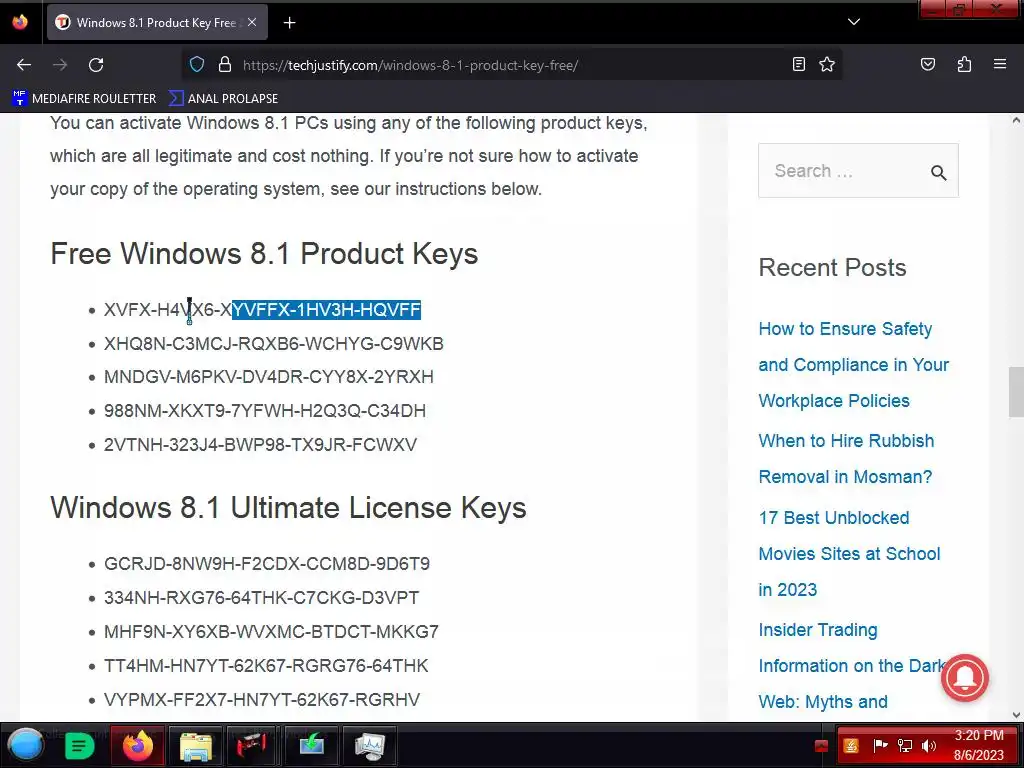Click the forward navigation arrow
The height and width of the screenshot is (768, 1024).
tap(60, 65)
